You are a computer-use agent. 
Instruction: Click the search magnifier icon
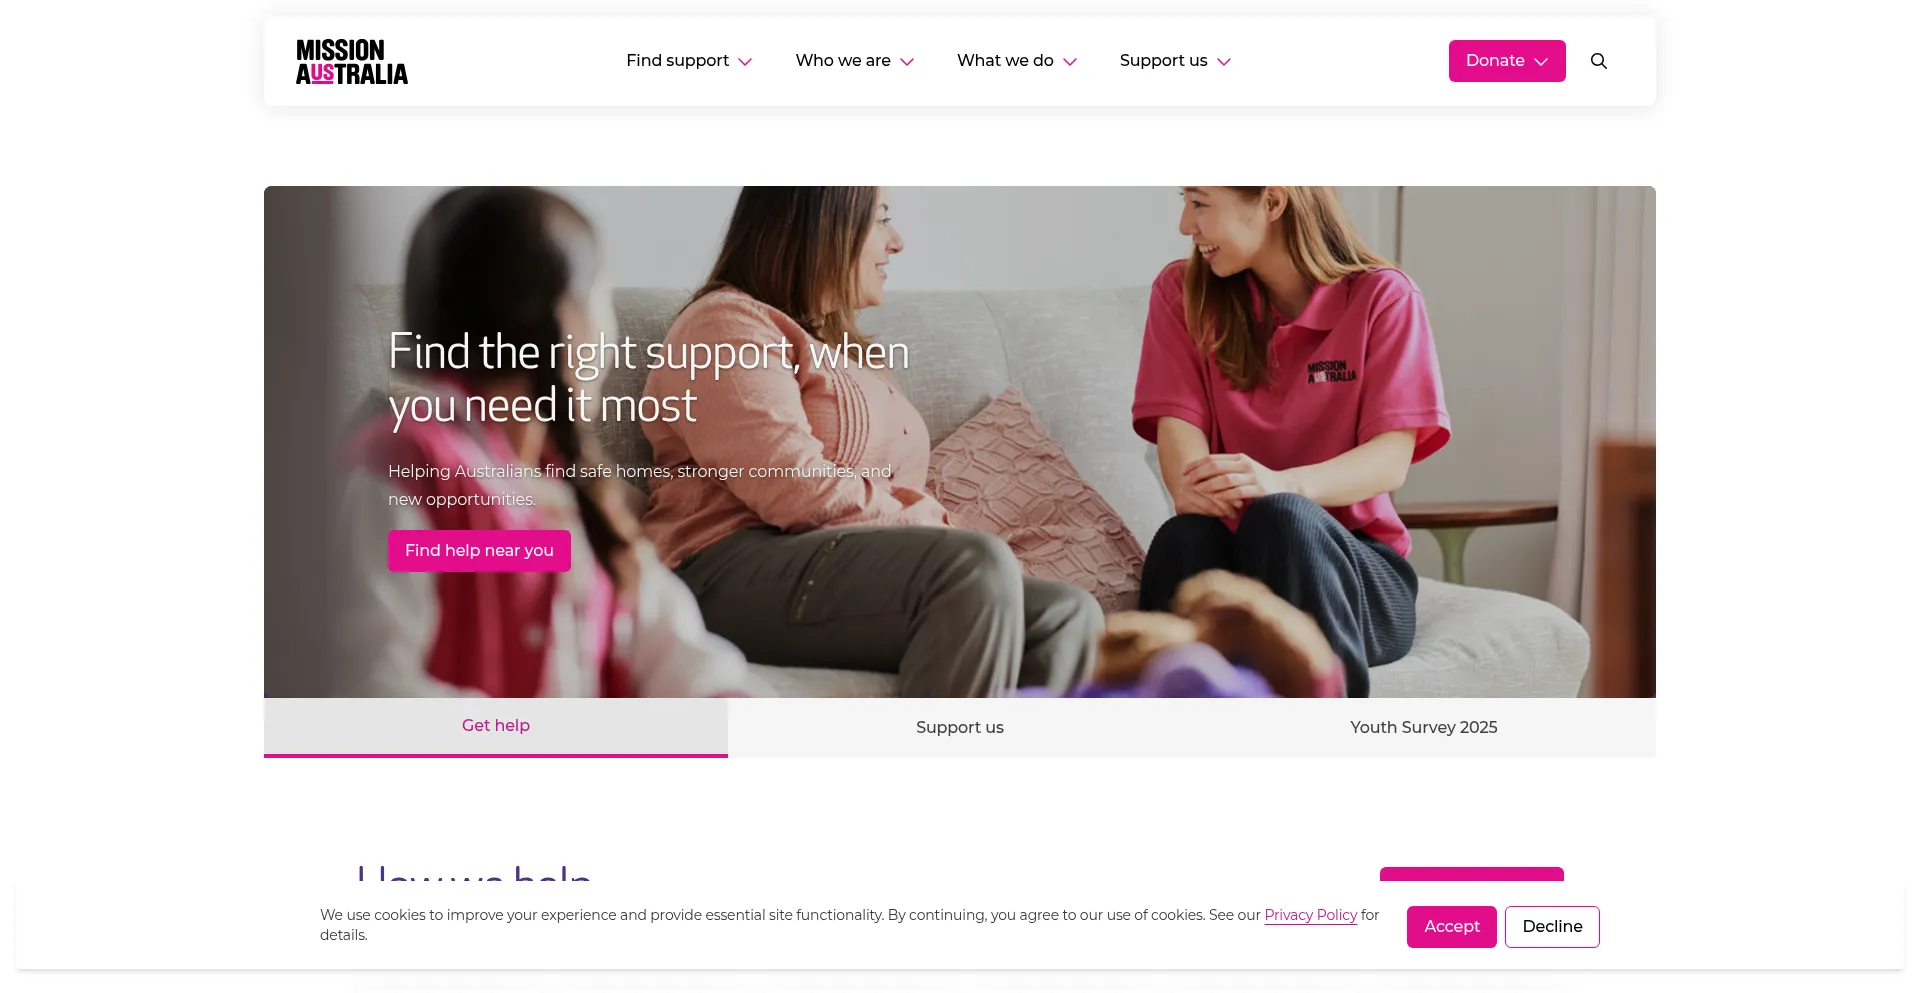[1598, 61]
